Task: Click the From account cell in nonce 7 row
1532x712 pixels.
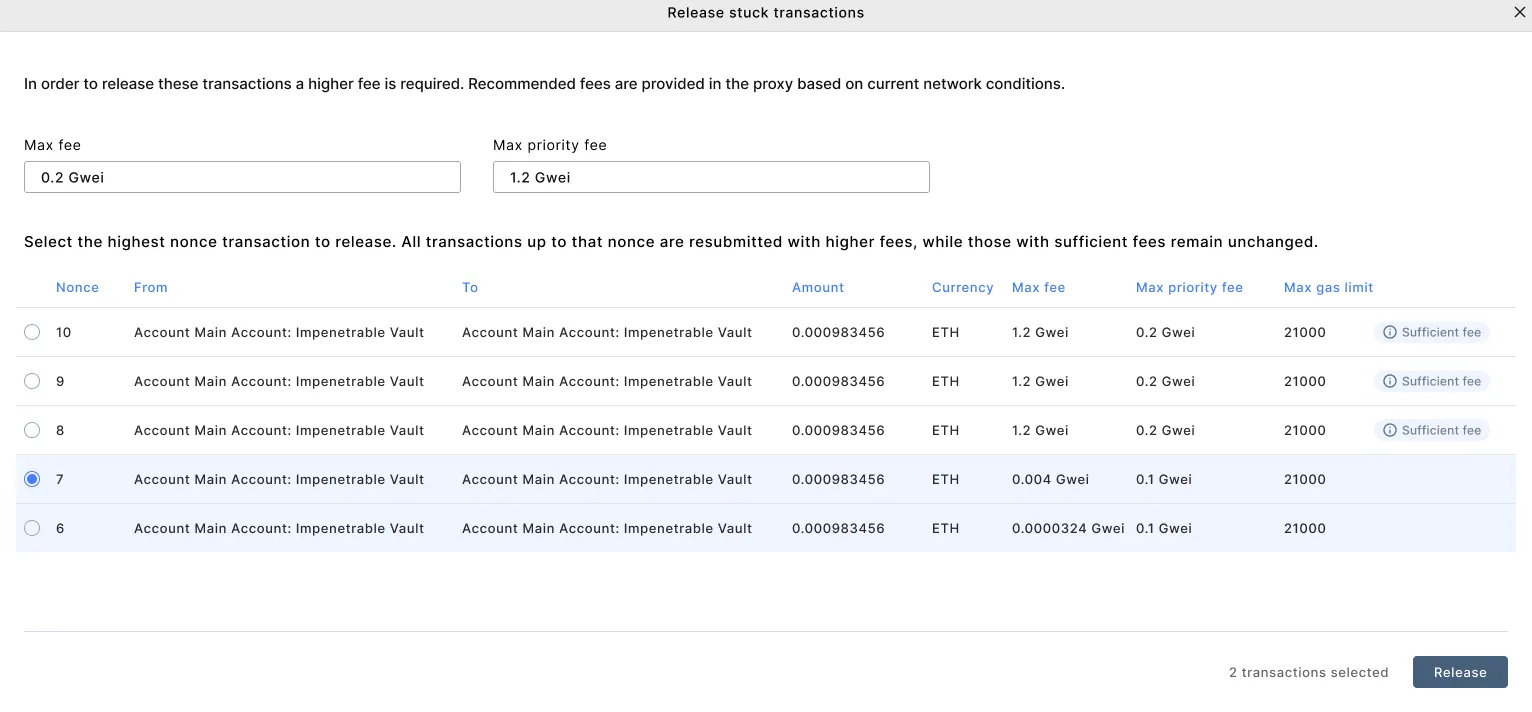Action: tap(279, 479)
